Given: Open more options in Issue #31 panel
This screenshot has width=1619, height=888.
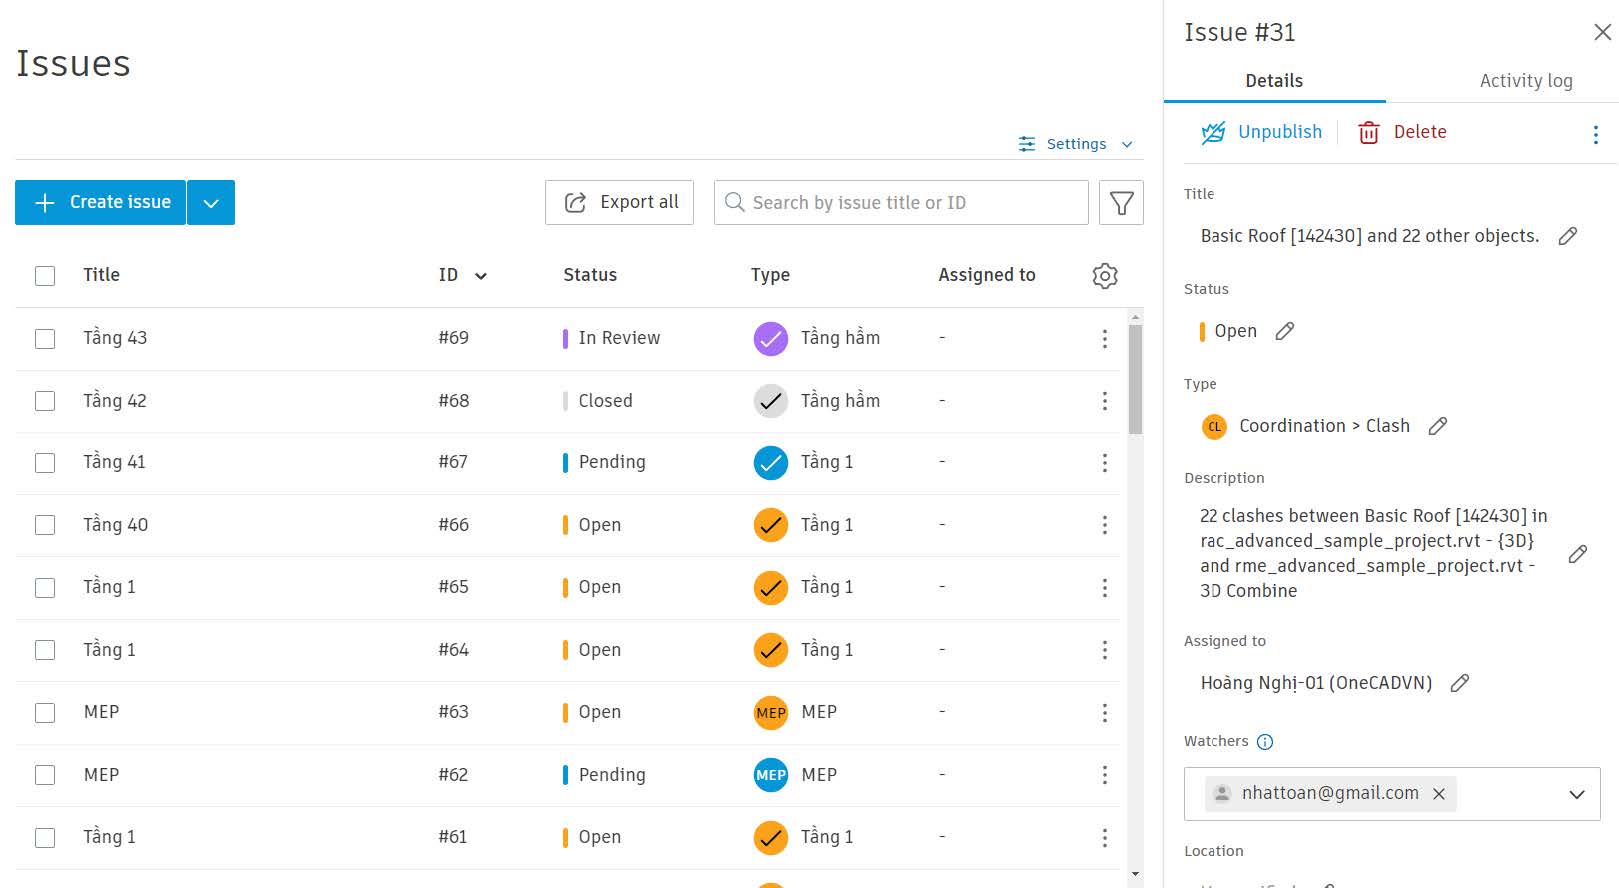Looking at the screenshot, I should [1596, 134].
